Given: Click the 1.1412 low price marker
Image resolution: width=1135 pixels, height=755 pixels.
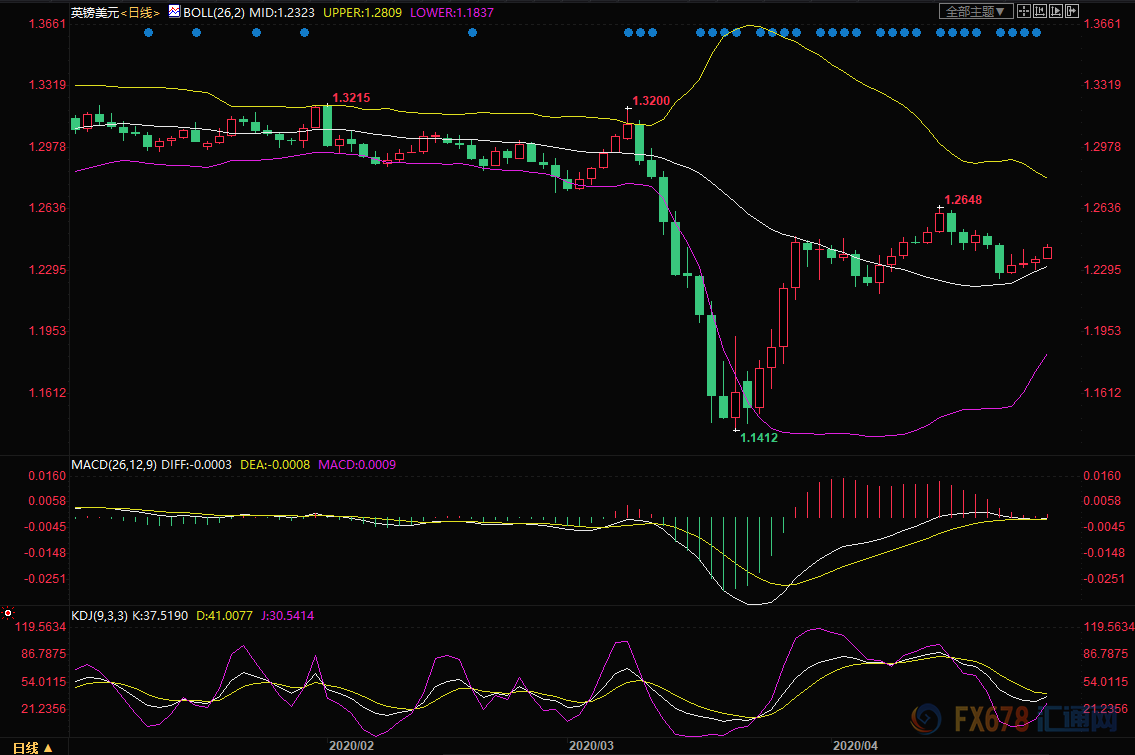Looking at the screenshot, I should (758, 437).
